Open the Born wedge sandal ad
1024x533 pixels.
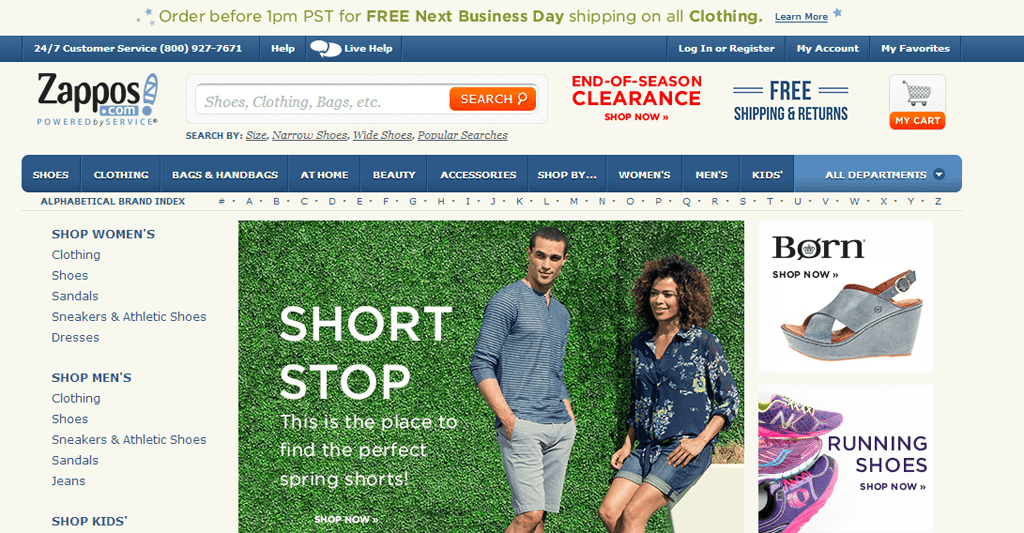[x=845, y=296]
